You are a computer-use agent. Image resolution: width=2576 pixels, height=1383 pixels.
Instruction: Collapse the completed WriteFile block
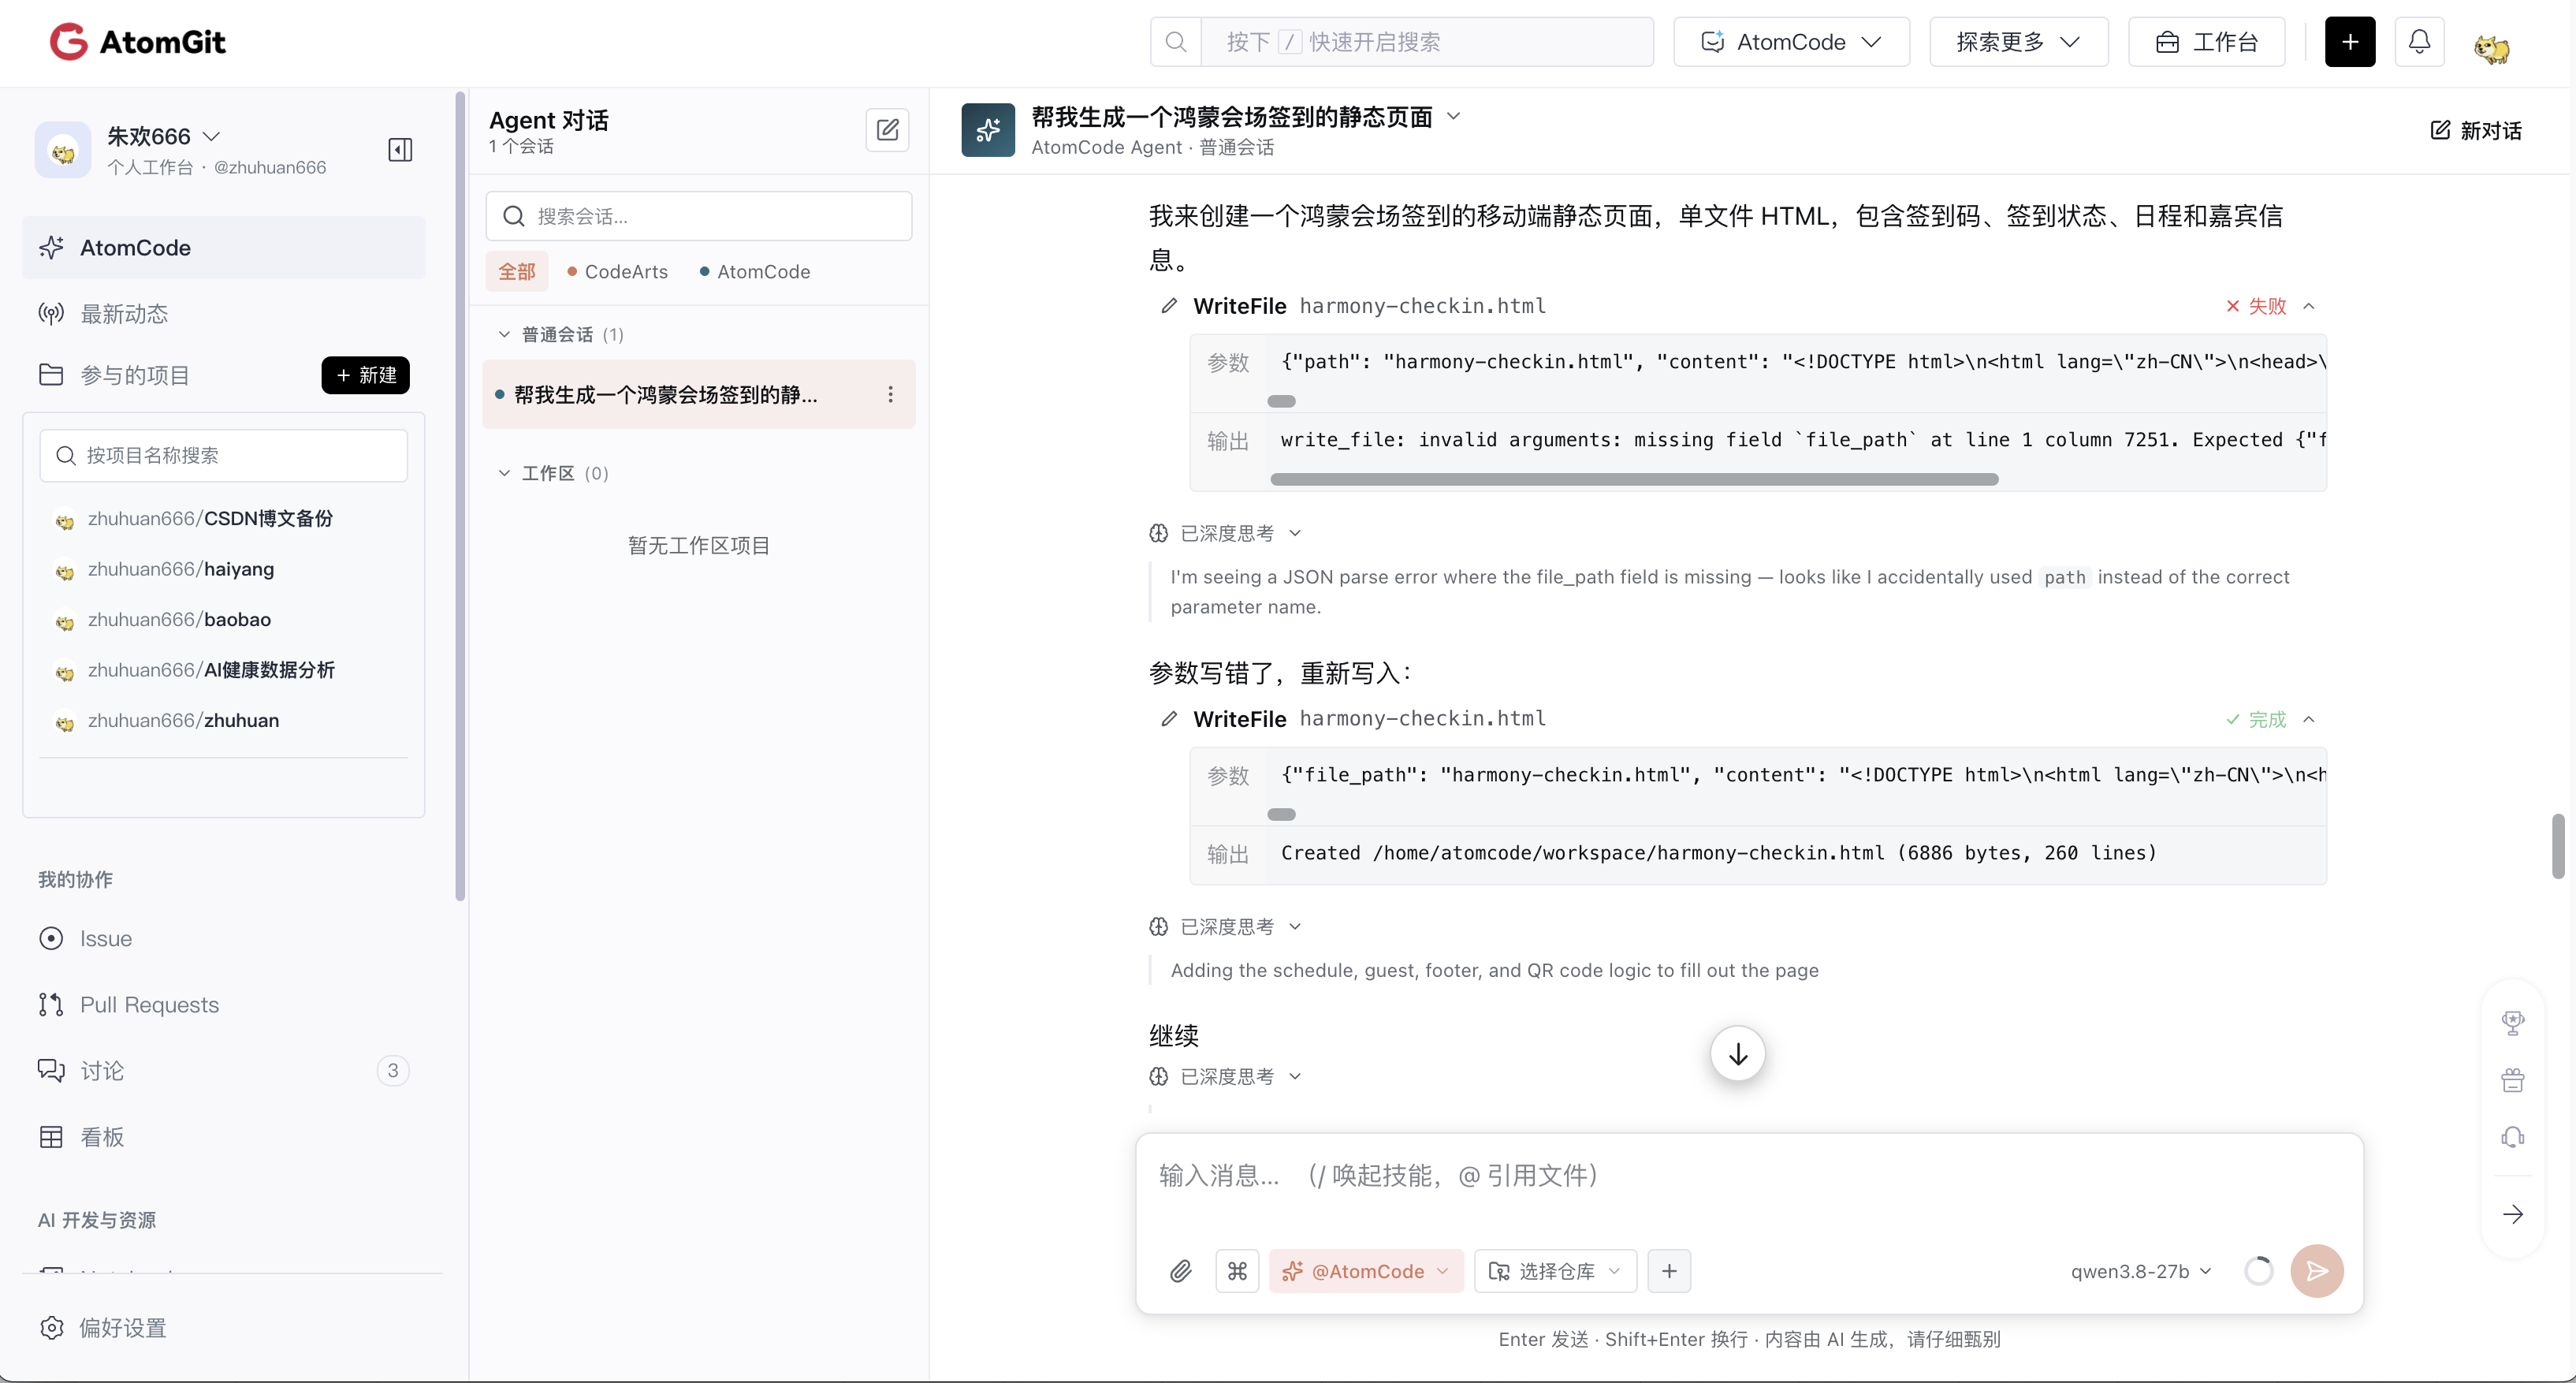pos(2309,719)
